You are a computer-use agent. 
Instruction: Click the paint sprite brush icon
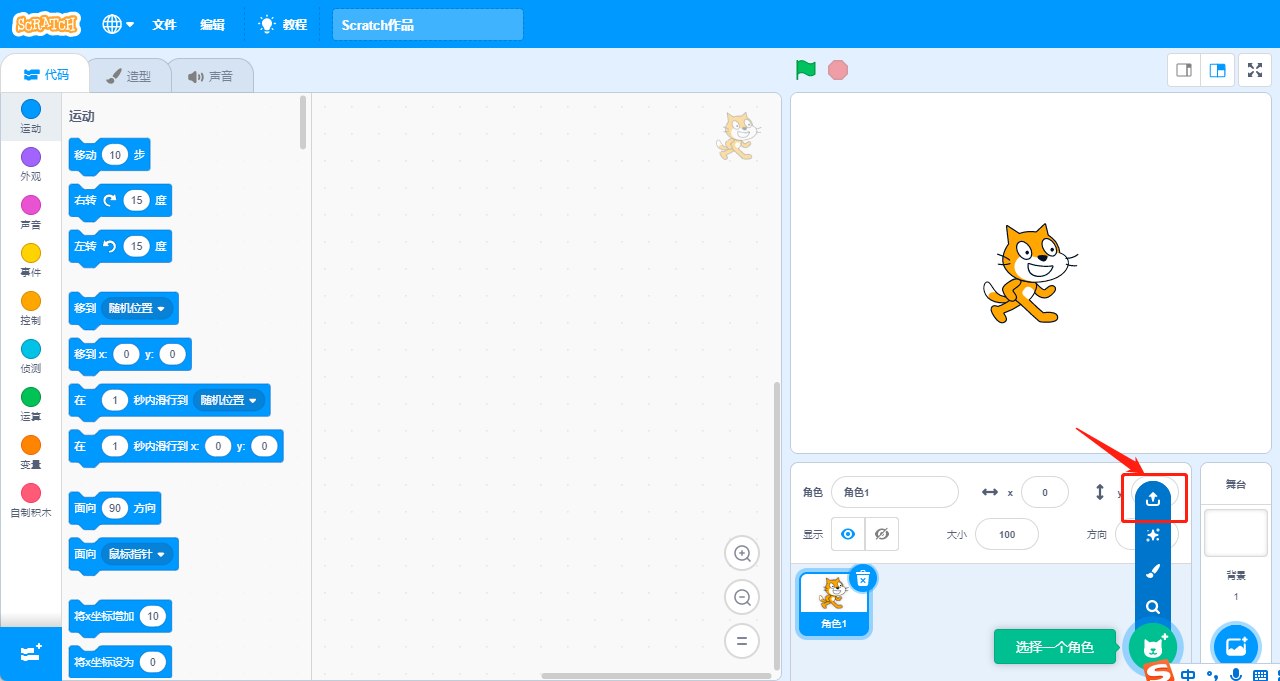(1153, 571)
